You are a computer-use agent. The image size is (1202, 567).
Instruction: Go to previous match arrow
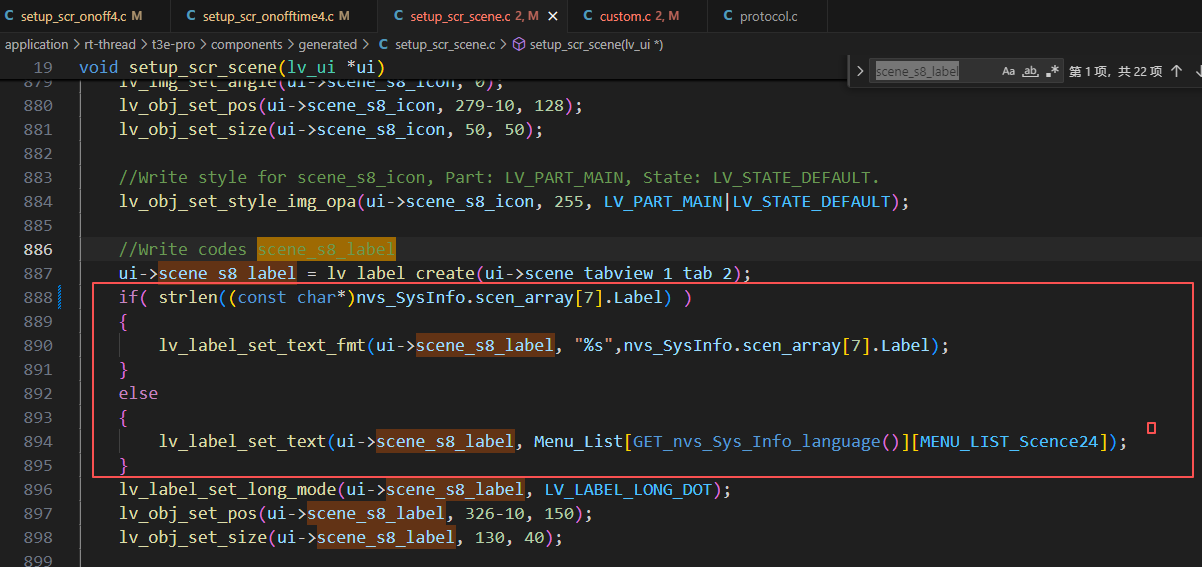1176,71
